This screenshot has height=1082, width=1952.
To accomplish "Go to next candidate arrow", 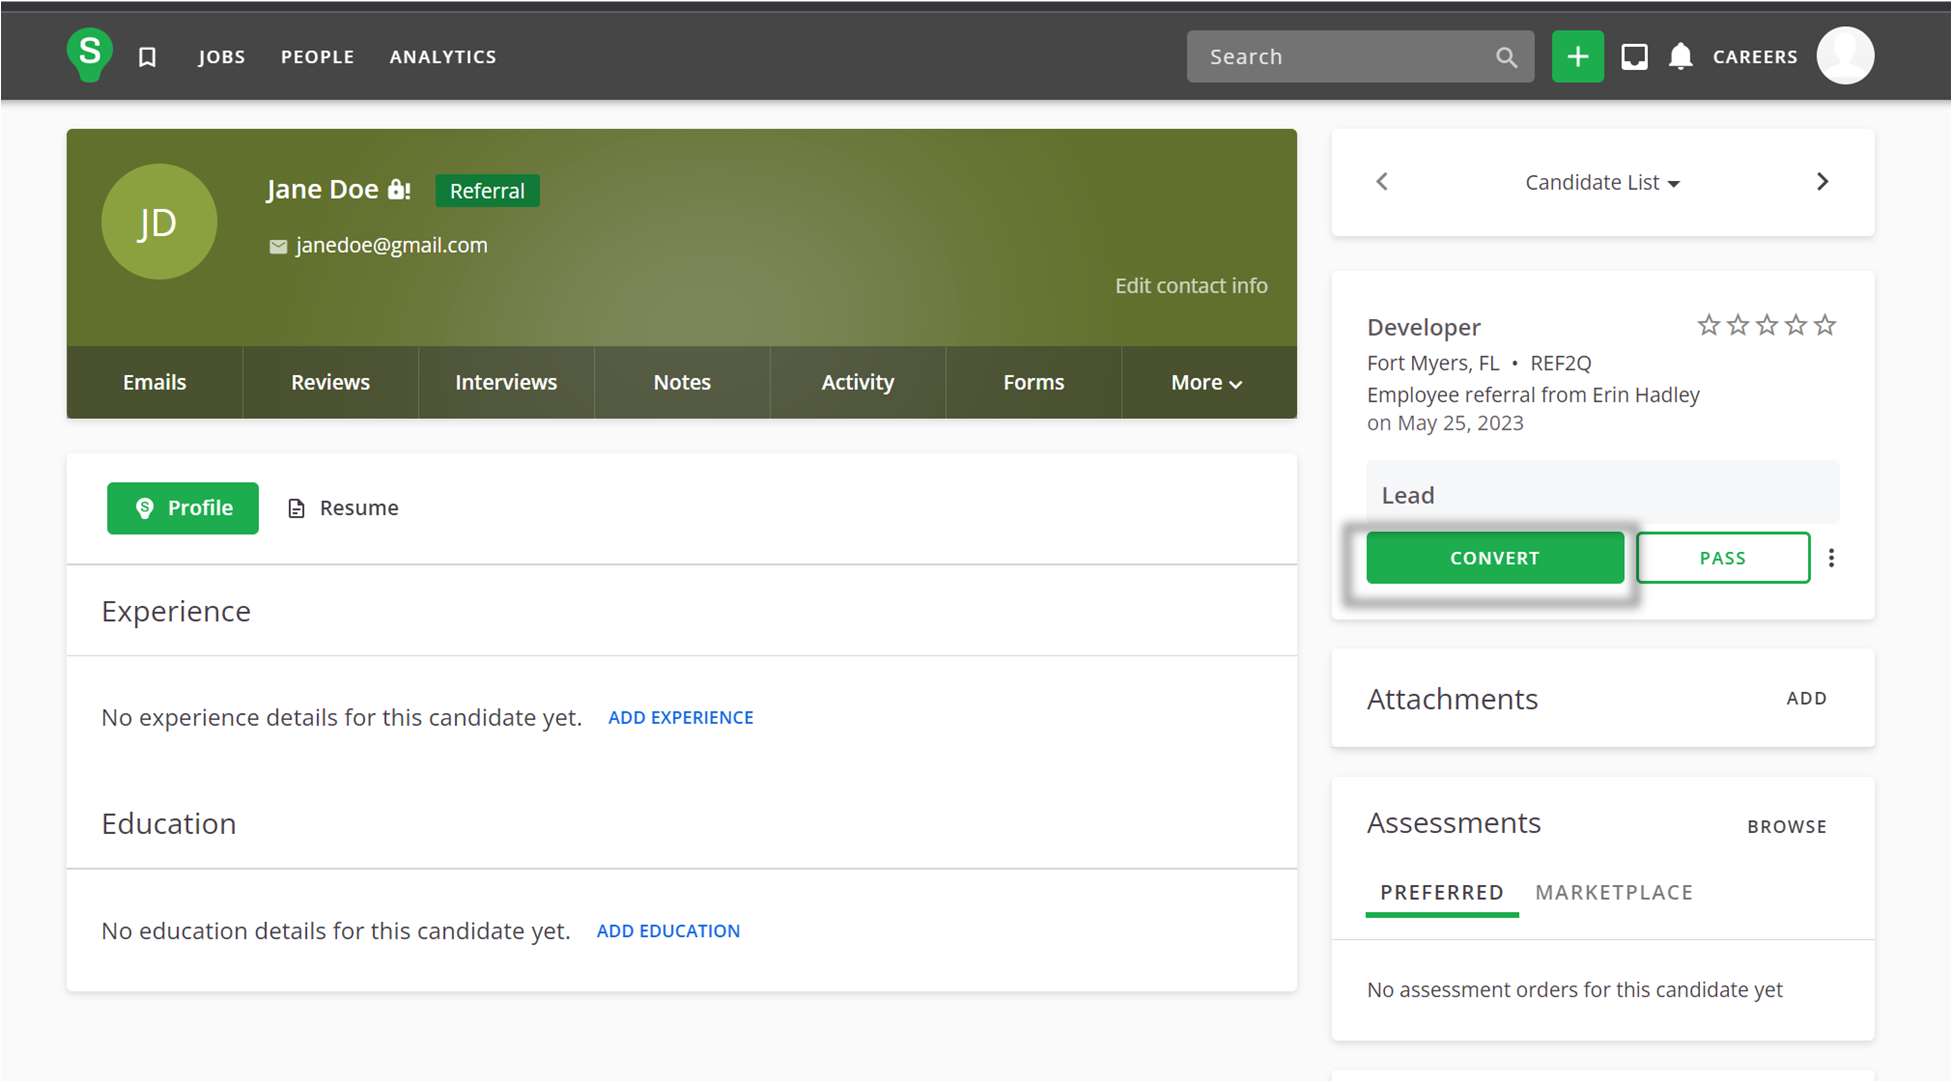I will pyautogui.click(x=1822, y=181).
